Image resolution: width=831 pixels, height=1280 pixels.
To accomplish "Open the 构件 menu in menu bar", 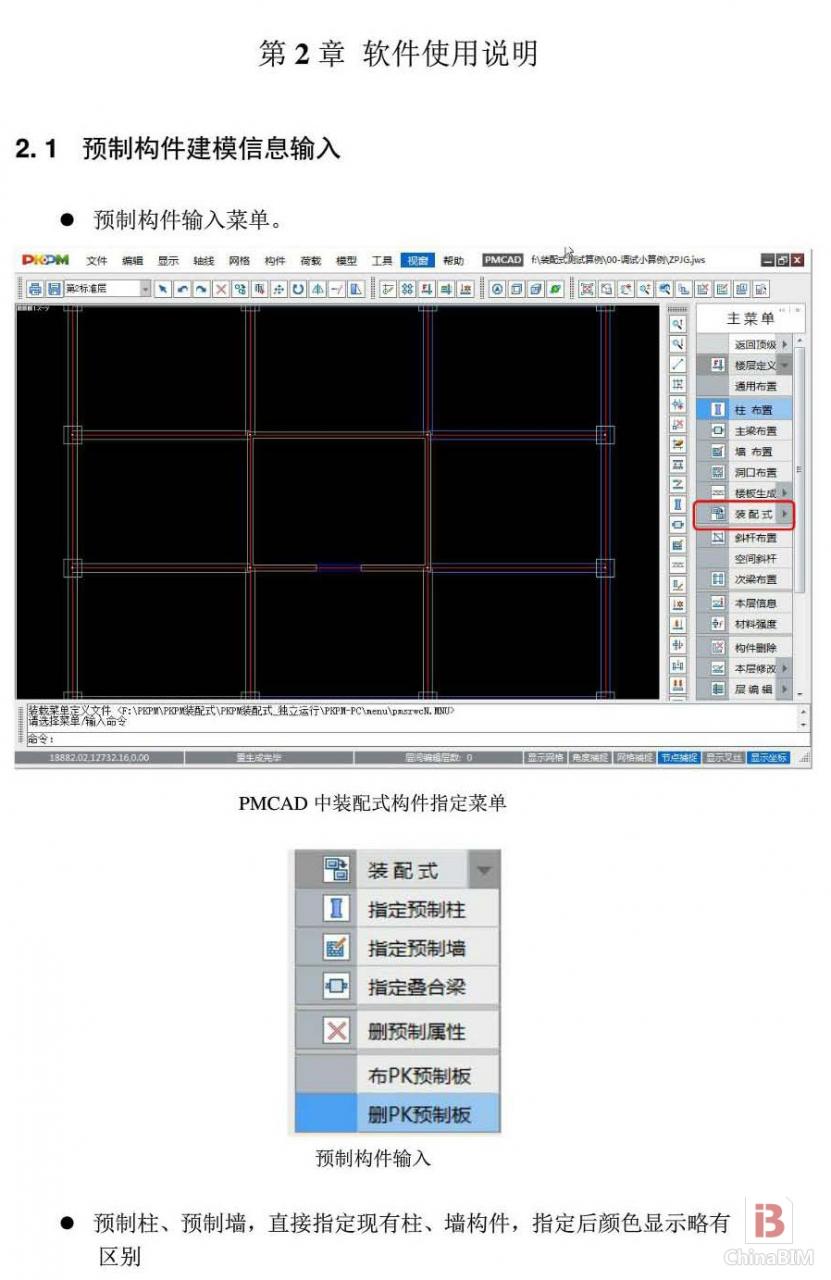I will point(274,261).
